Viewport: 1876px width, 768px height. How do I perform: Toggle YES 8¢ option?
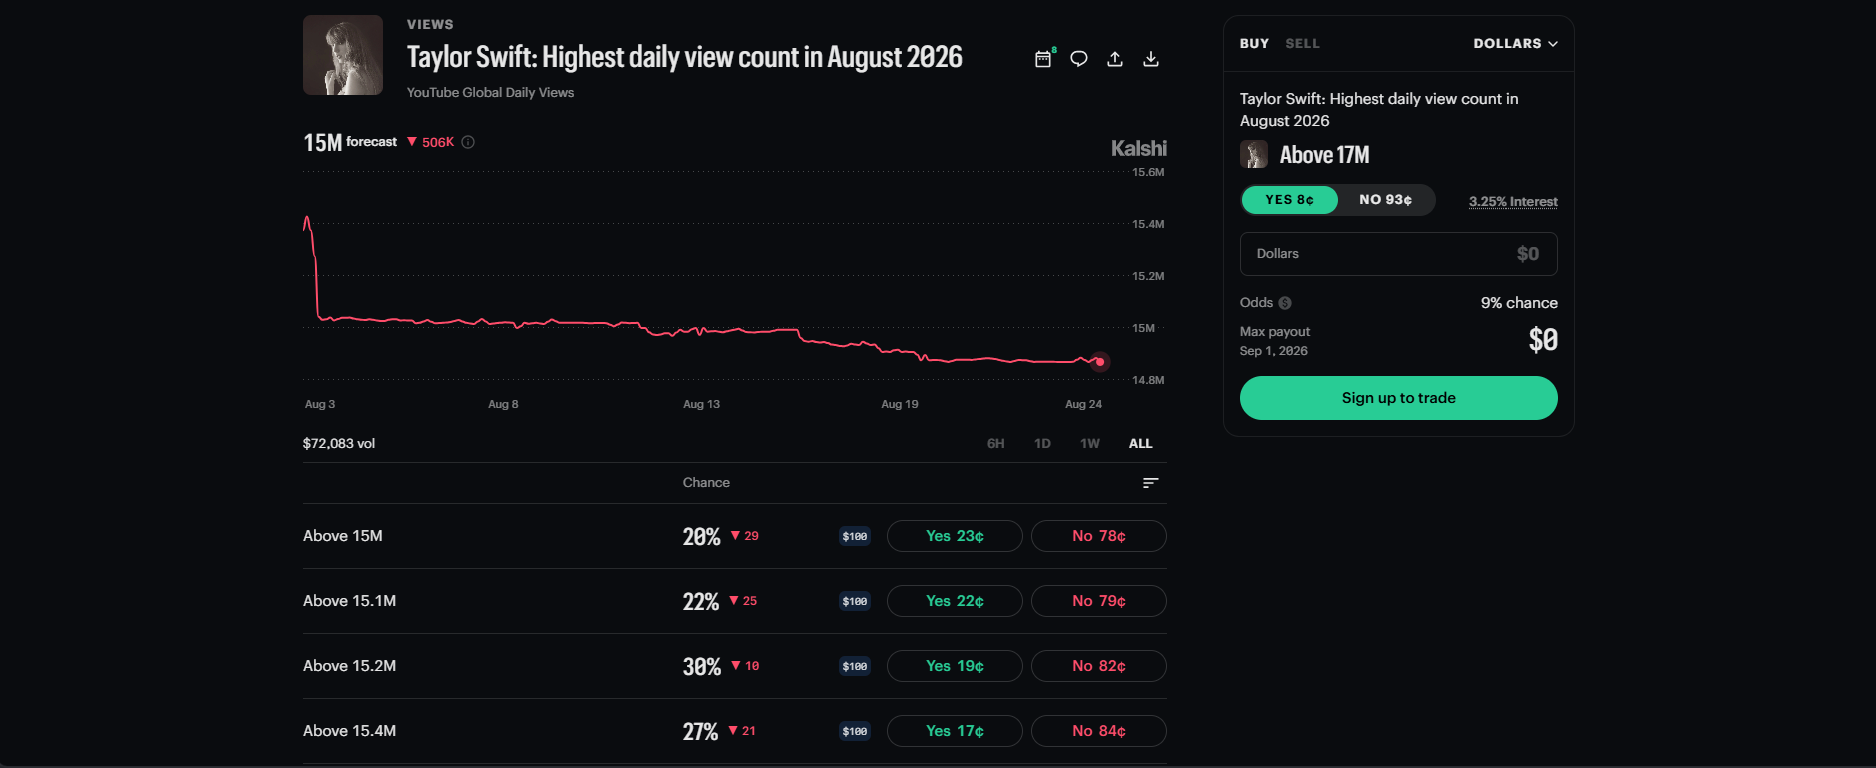click(x=1289, y=200)
